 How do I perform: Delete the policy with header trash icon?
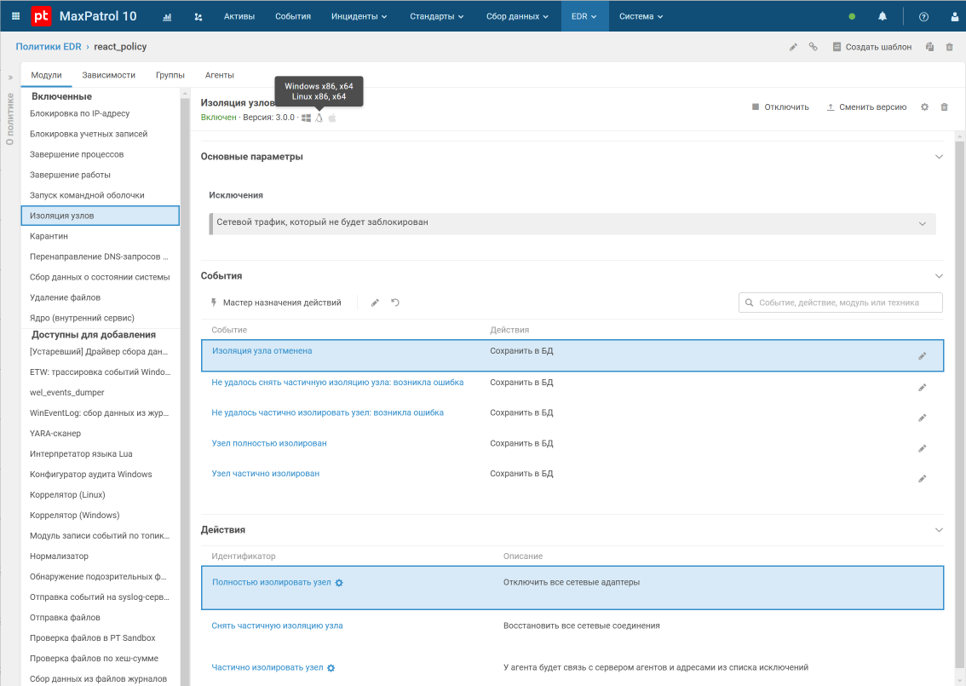point(949,47)
